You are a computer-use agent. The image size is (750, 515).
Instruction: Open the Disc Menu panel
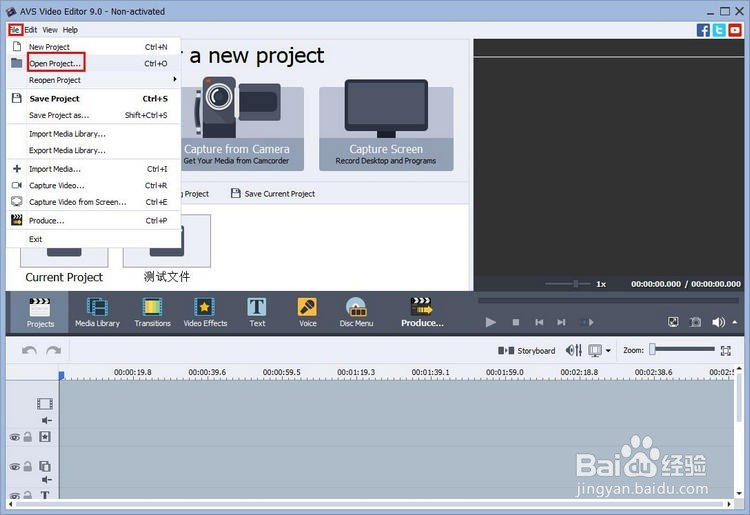[356, 312]
